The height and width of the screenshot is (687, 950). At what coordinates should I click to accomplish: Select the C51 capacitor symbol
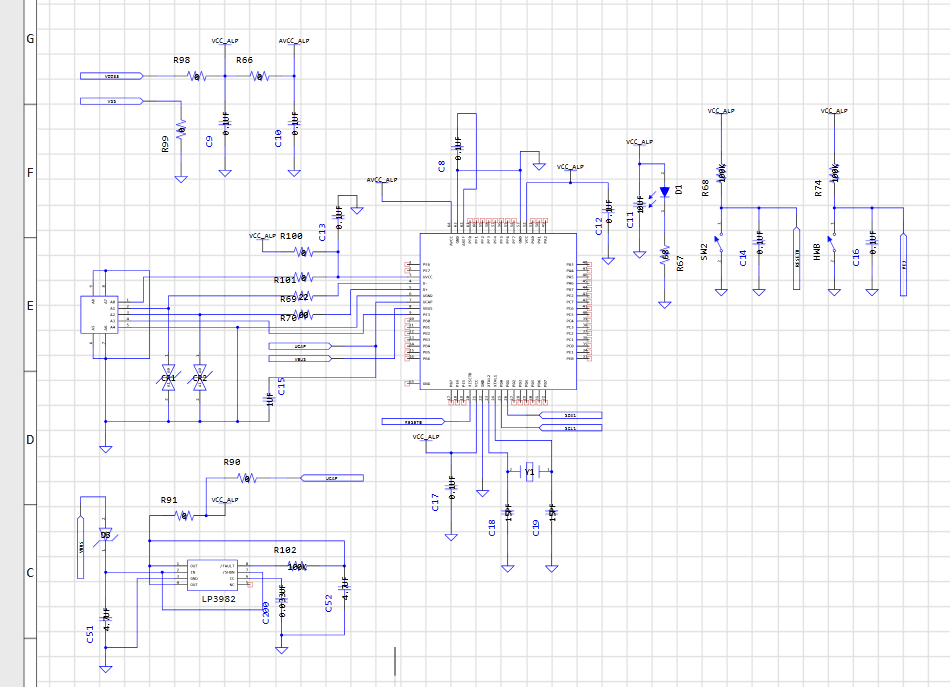105,619
